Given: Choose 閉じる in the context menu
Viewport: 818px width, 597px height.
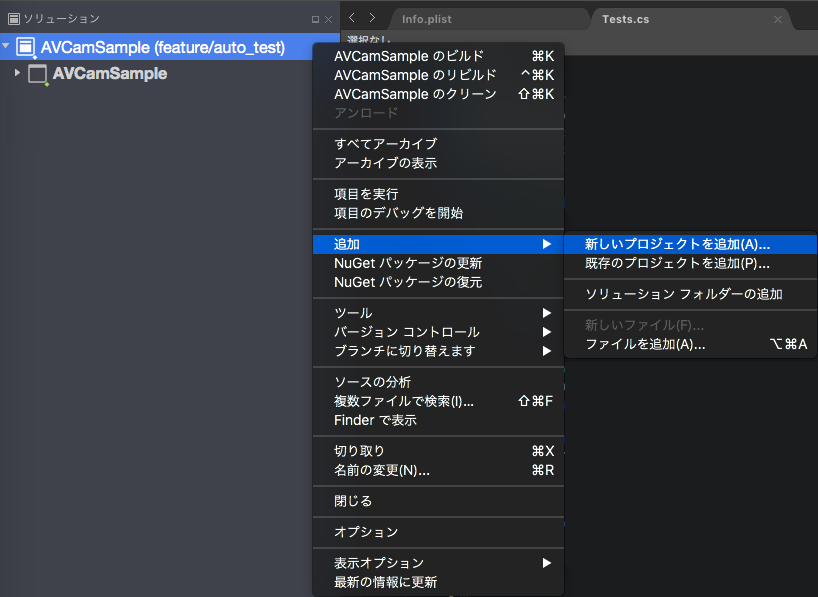Looking at the screenshot, I should click(438, 501).
